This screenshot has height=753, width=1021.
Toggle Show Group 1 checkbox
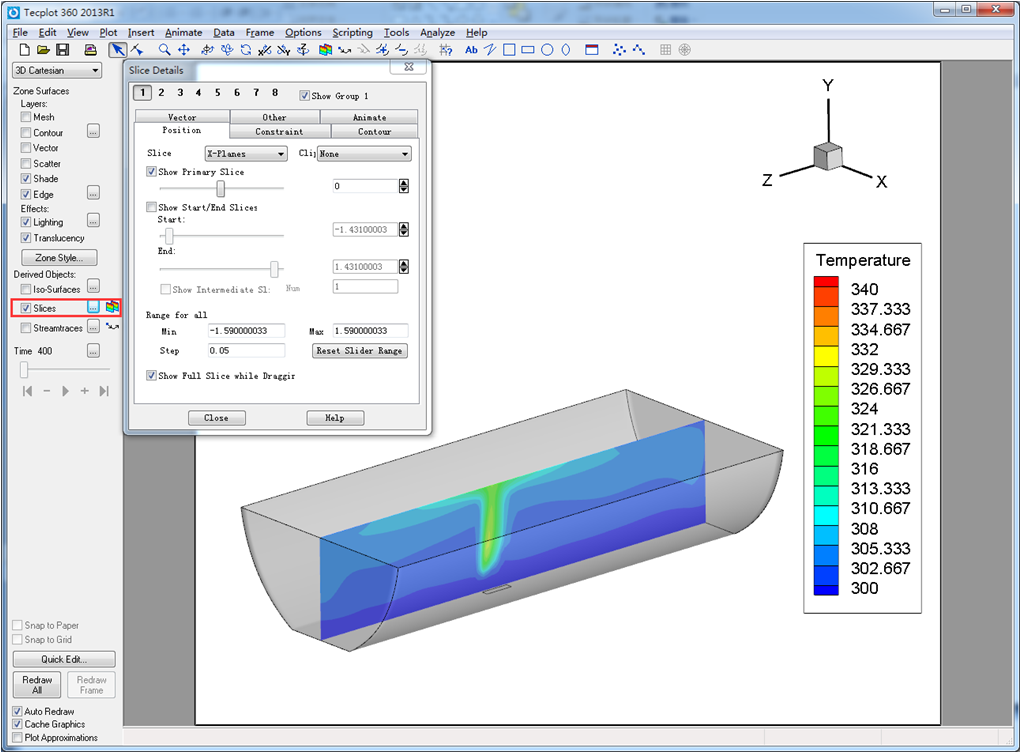tap(304, 96)
